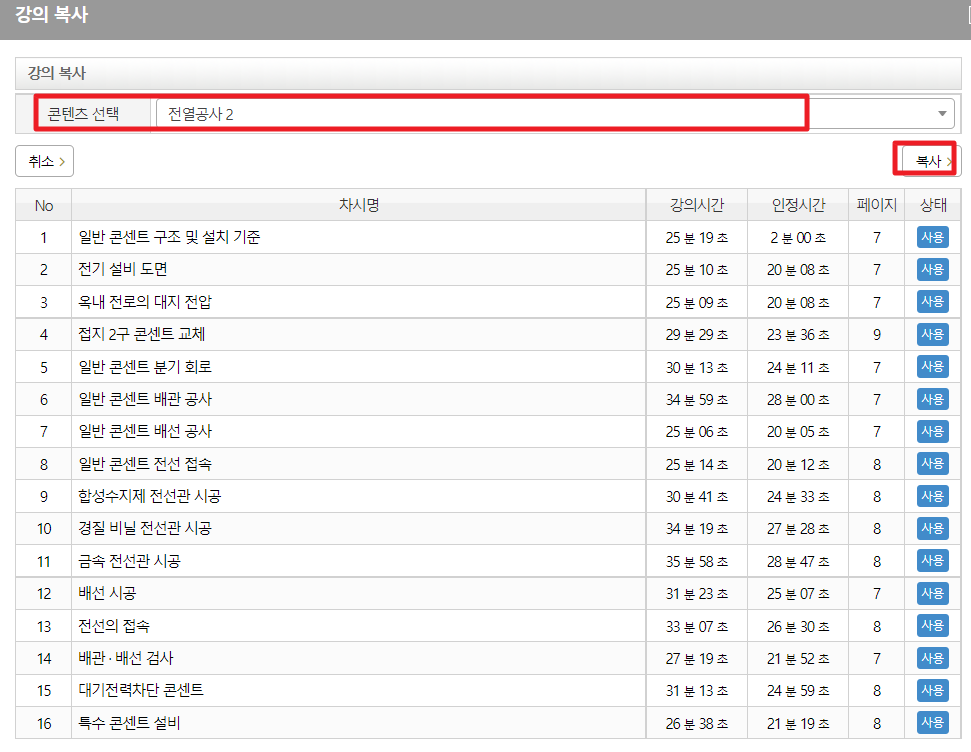971x752 pixels.
Task: Click 사용 badge for 특수 콘센트 설비
Action: (x=932, y=723)
